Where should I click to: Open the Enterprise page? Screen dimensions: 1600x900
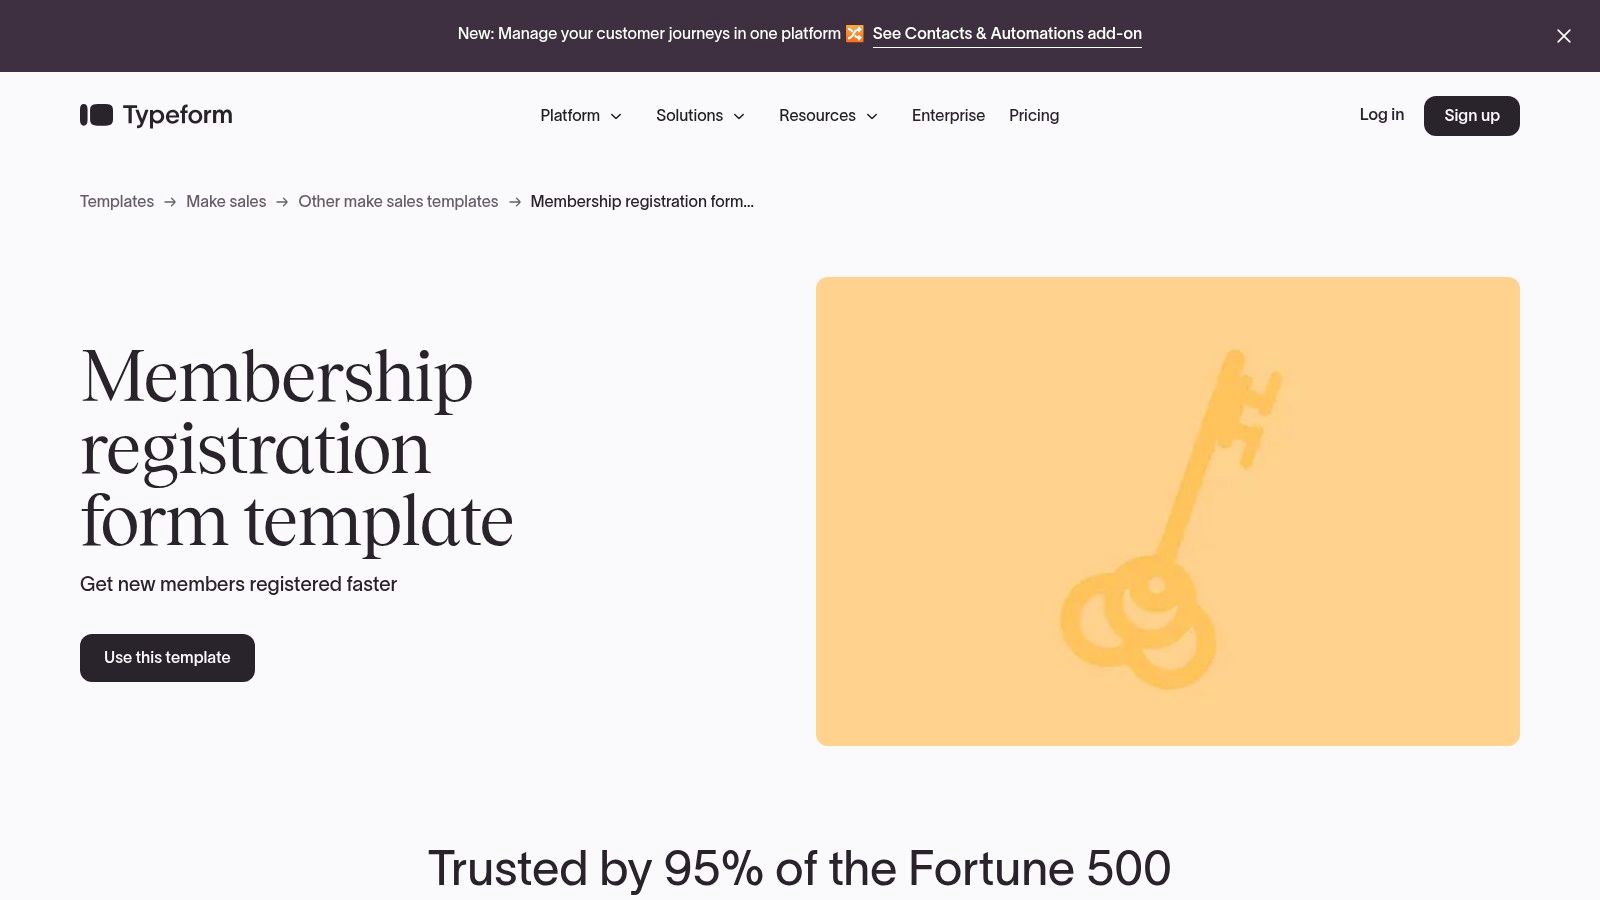[948, 115]
